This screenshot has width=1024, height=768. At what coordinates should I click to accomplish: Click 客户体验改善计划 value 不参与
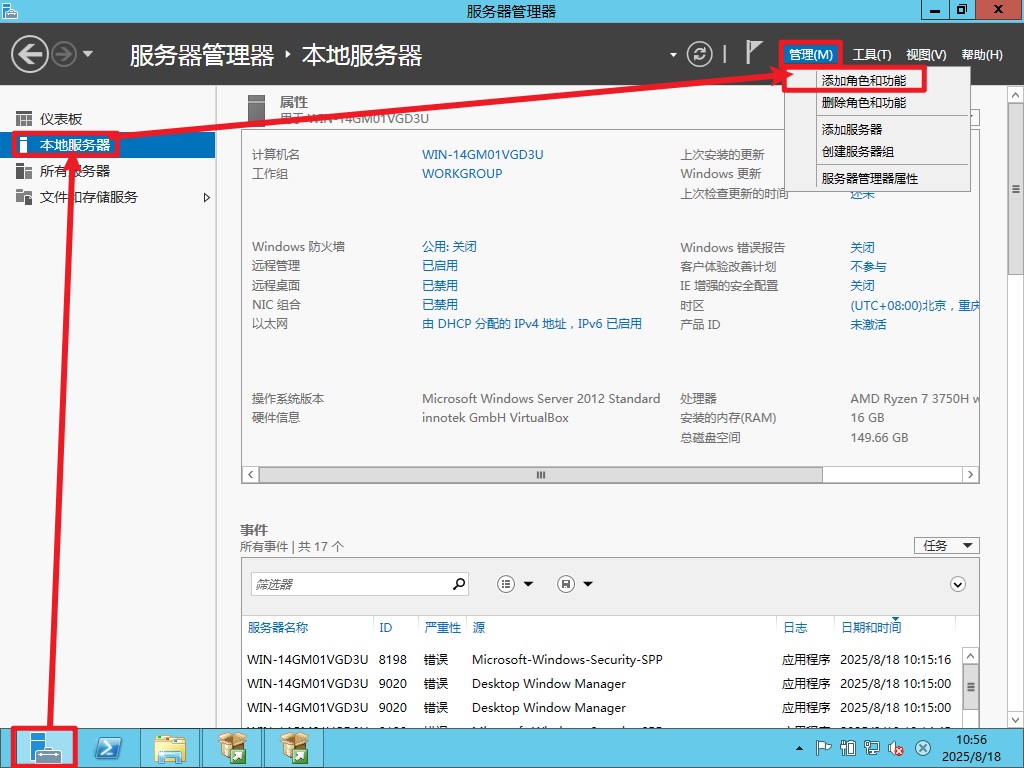point(868,266)
